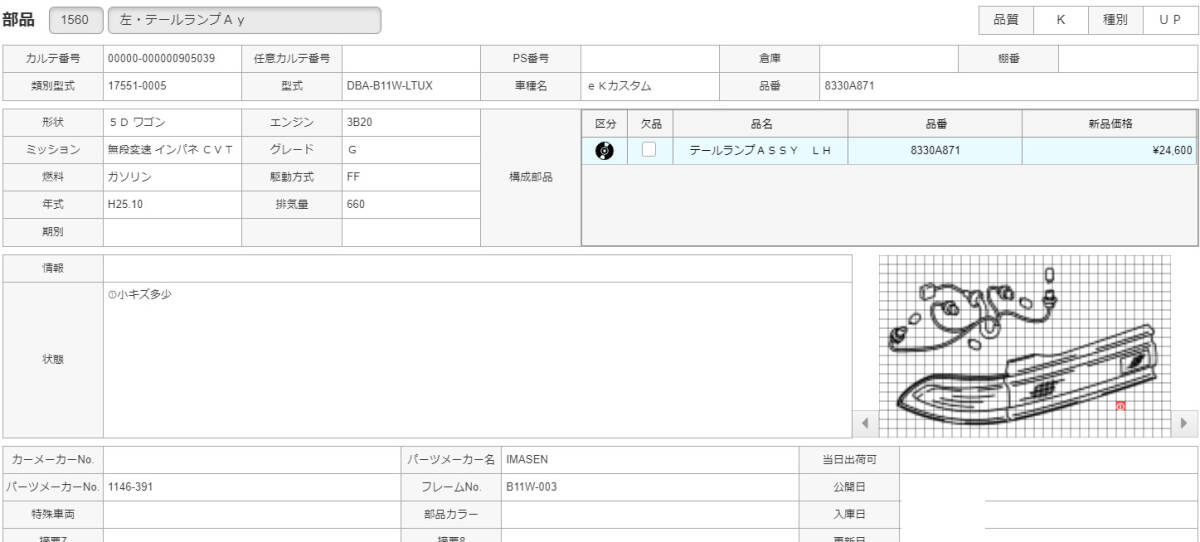Click 欠品 column header
The height and width of the screenshot is (542, 1200).
point(651,124)
